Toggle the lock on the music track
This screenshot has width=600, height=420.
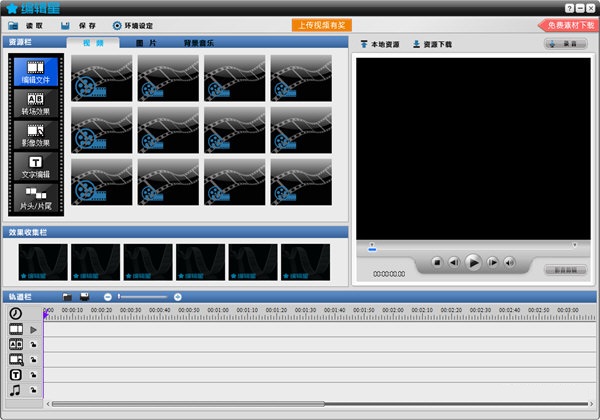coord(34,391)
